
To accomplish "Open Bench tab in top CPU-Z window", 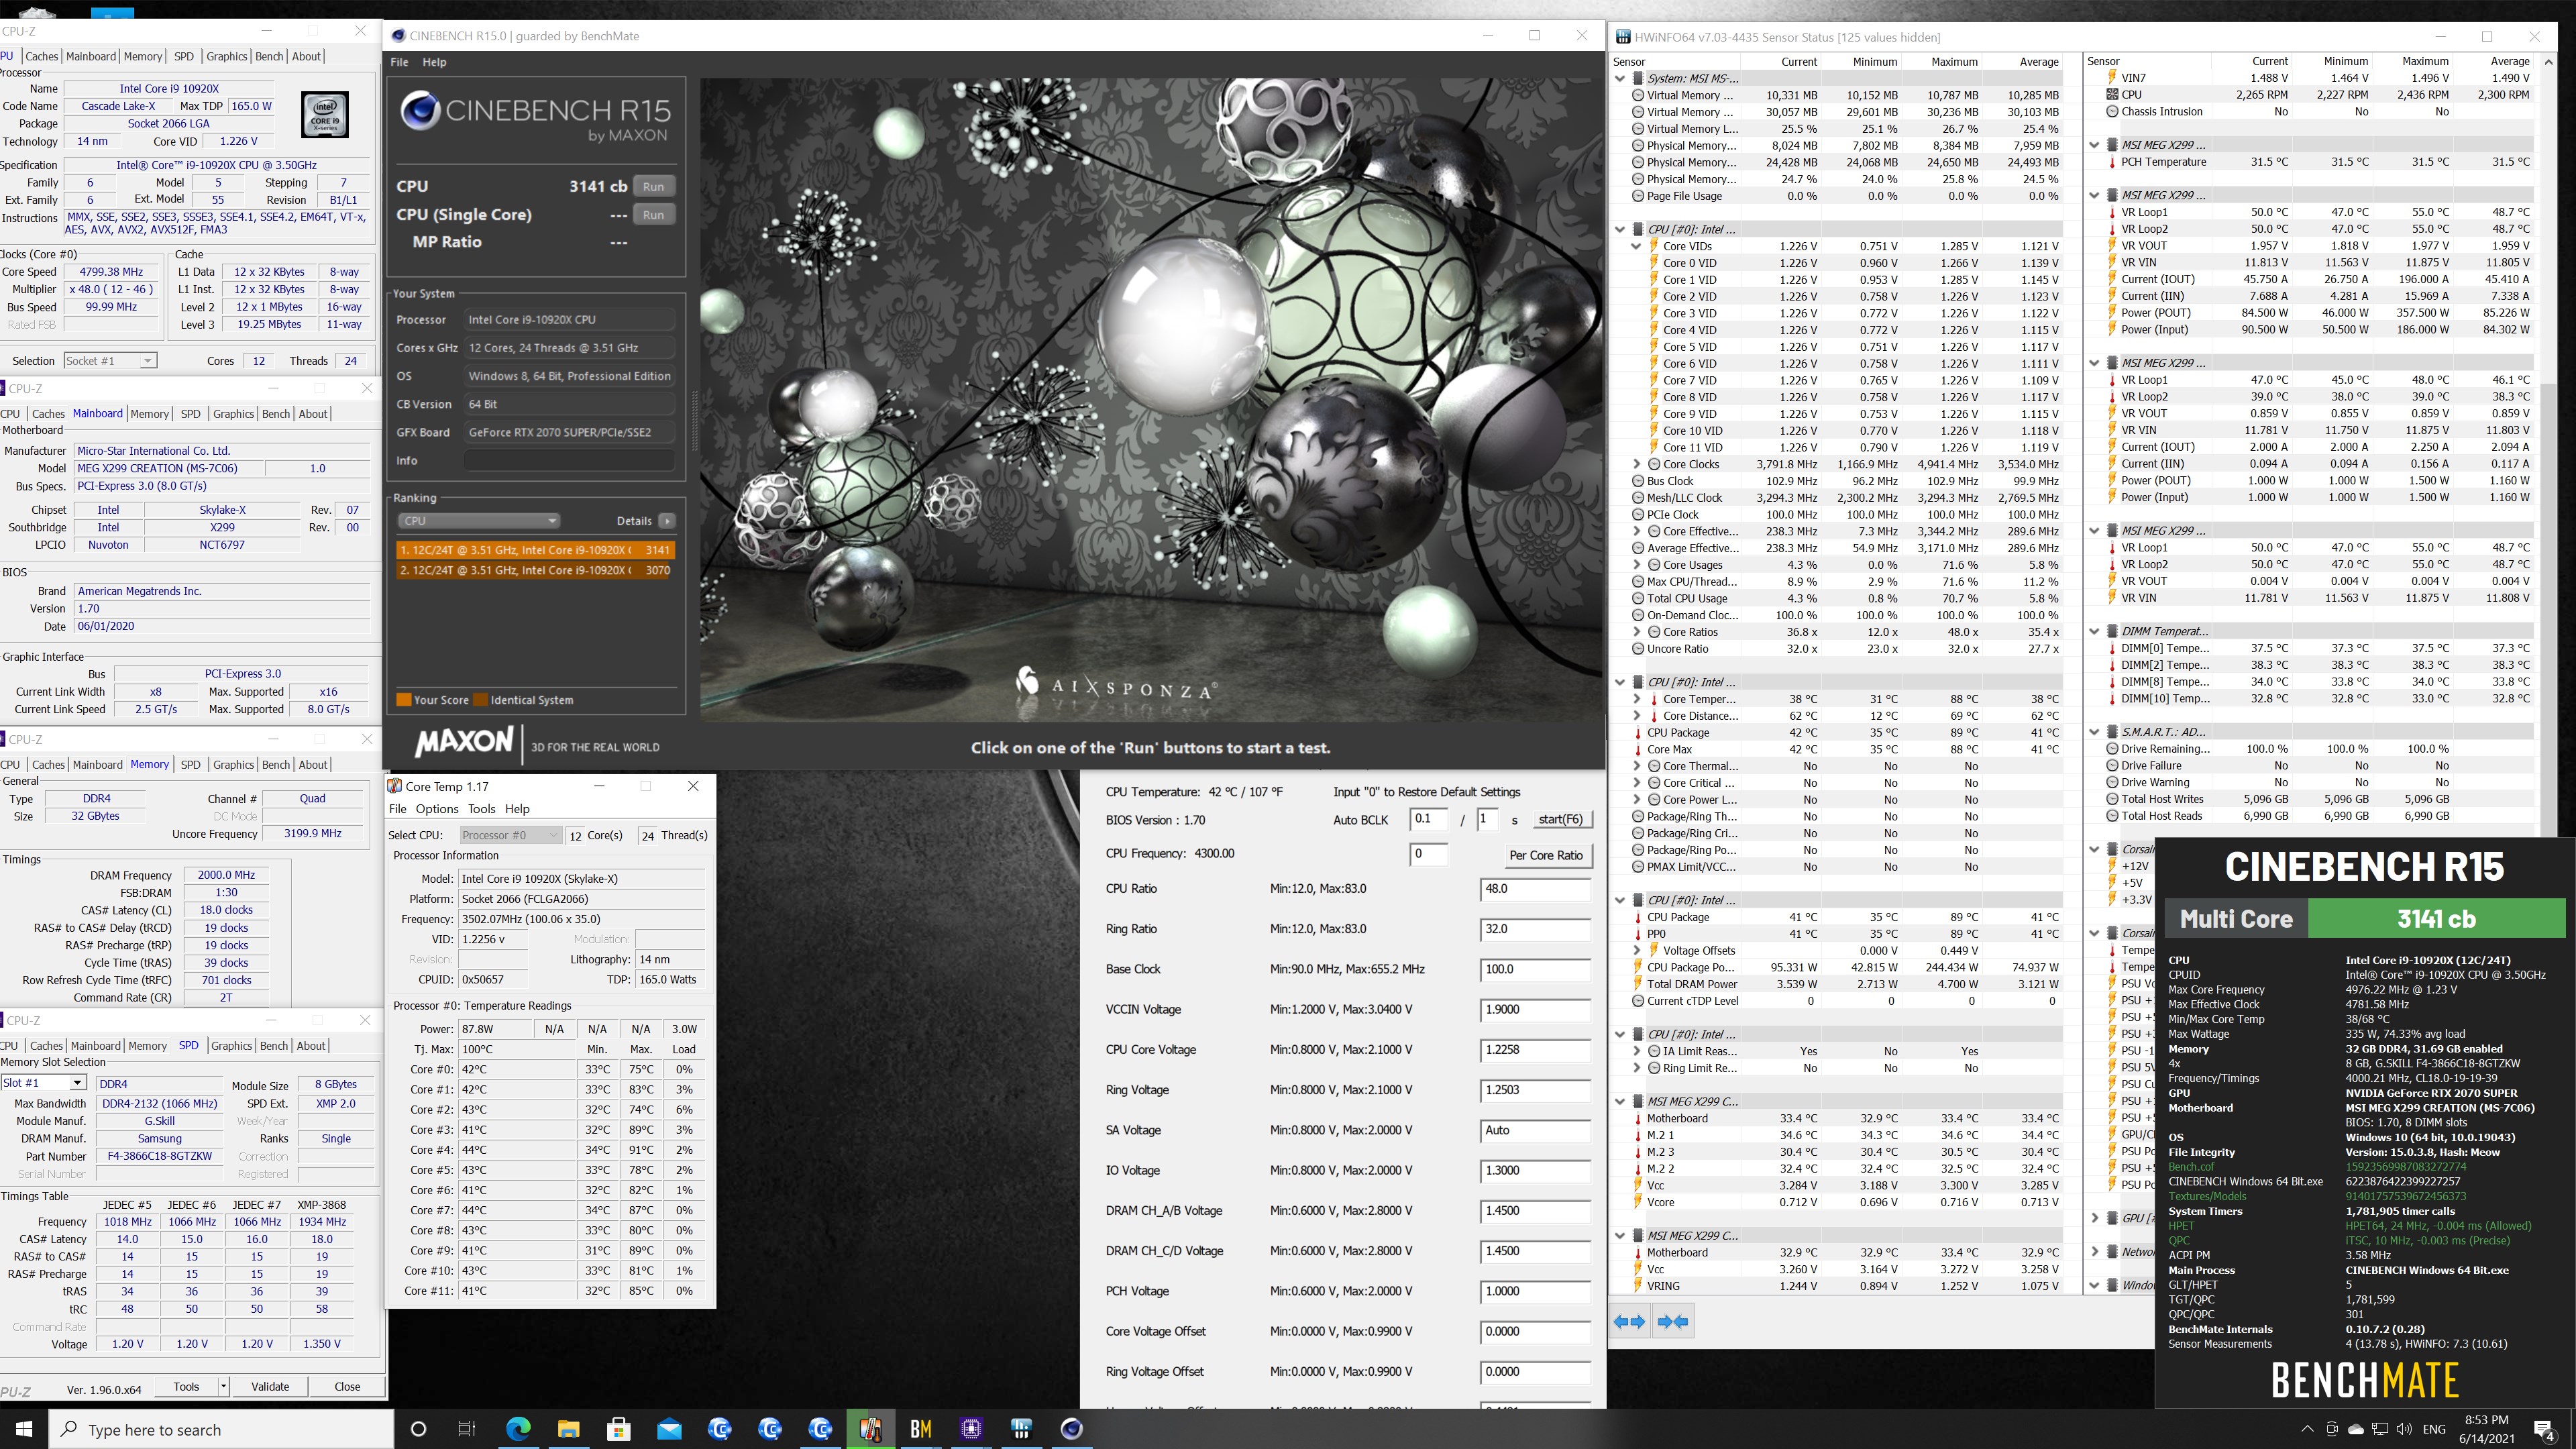I will pos(269,56).
